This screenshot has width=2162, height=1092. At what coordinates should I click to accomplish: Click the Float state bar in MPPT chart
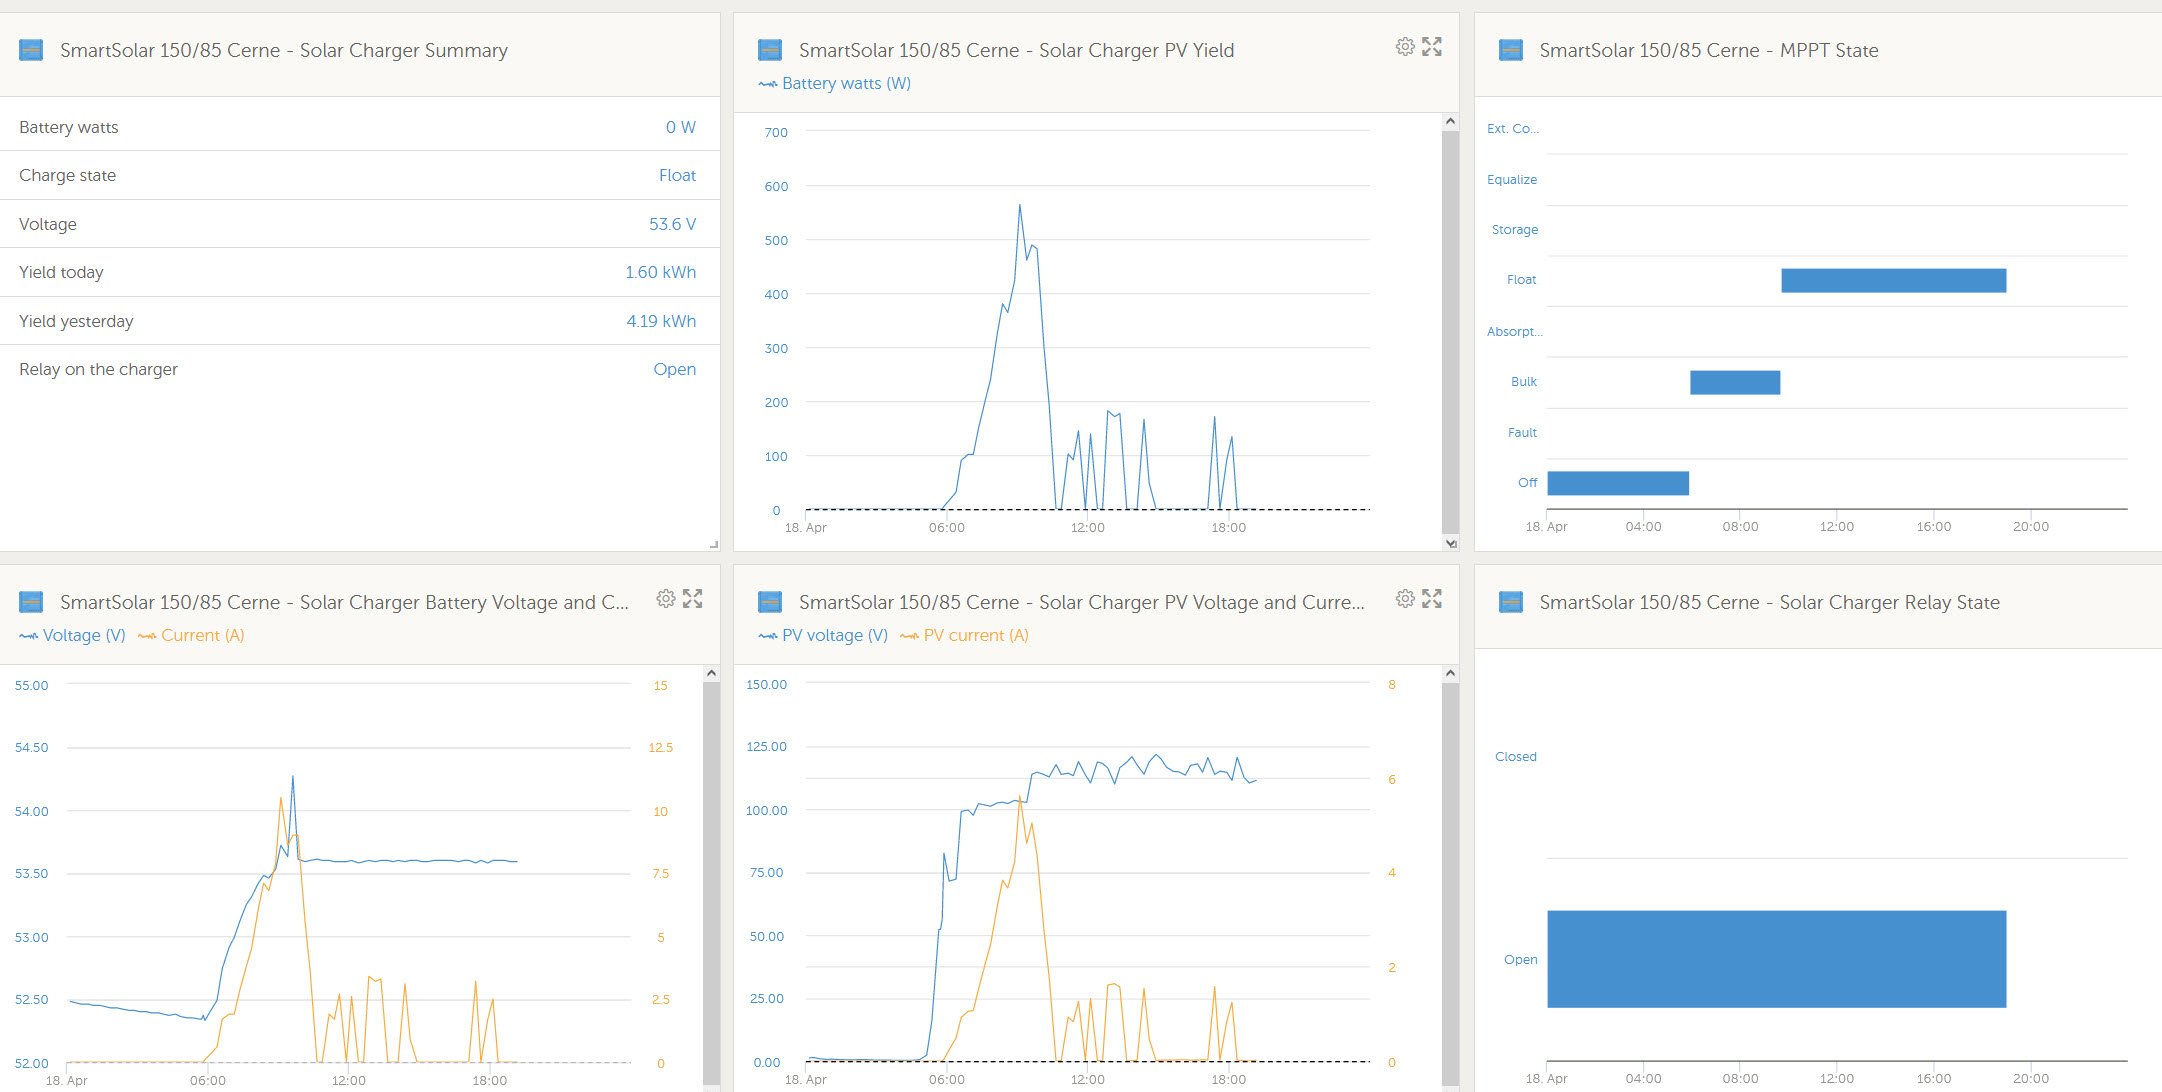point(1893,281)
